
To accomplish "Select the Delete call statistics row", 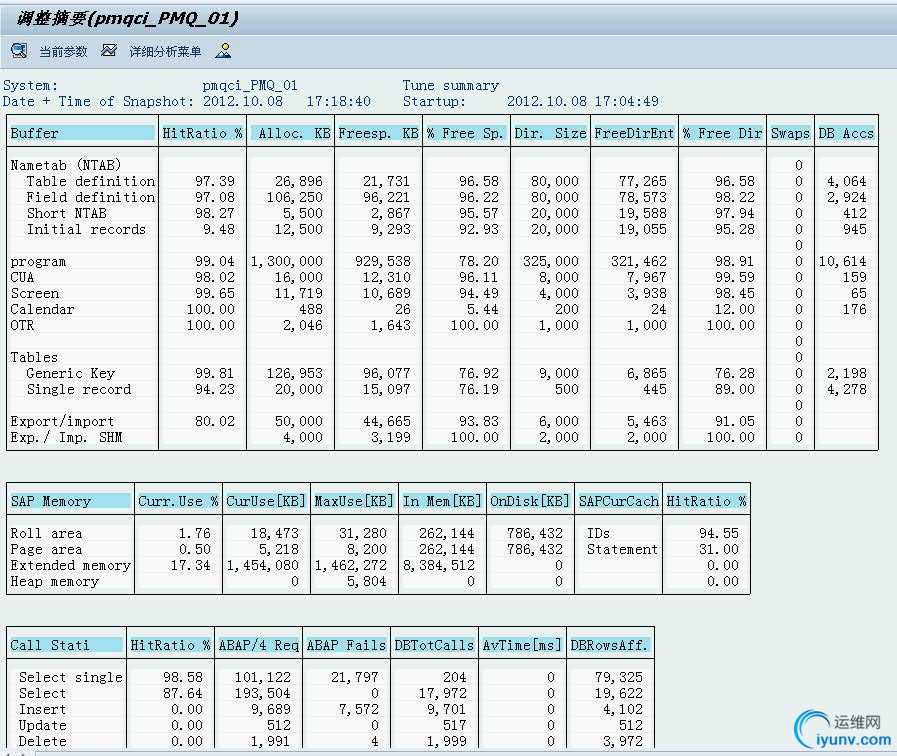I will (x=330, y=742).
